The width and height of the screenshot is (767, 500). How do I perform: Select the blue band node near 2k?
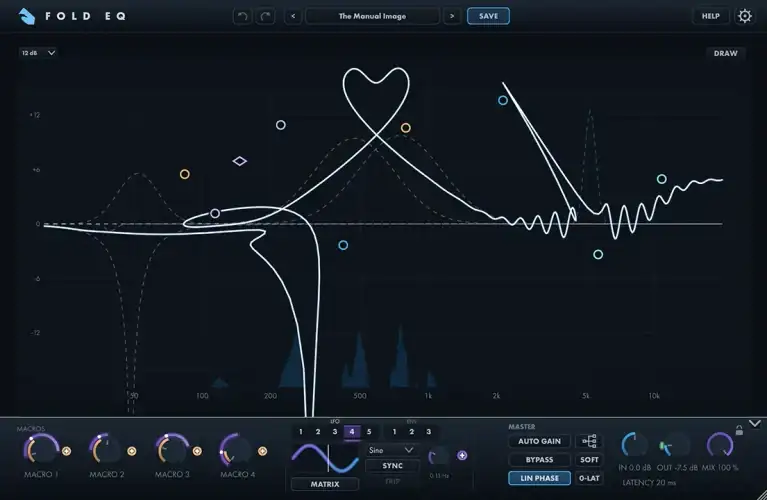click(x=503, y=100)
